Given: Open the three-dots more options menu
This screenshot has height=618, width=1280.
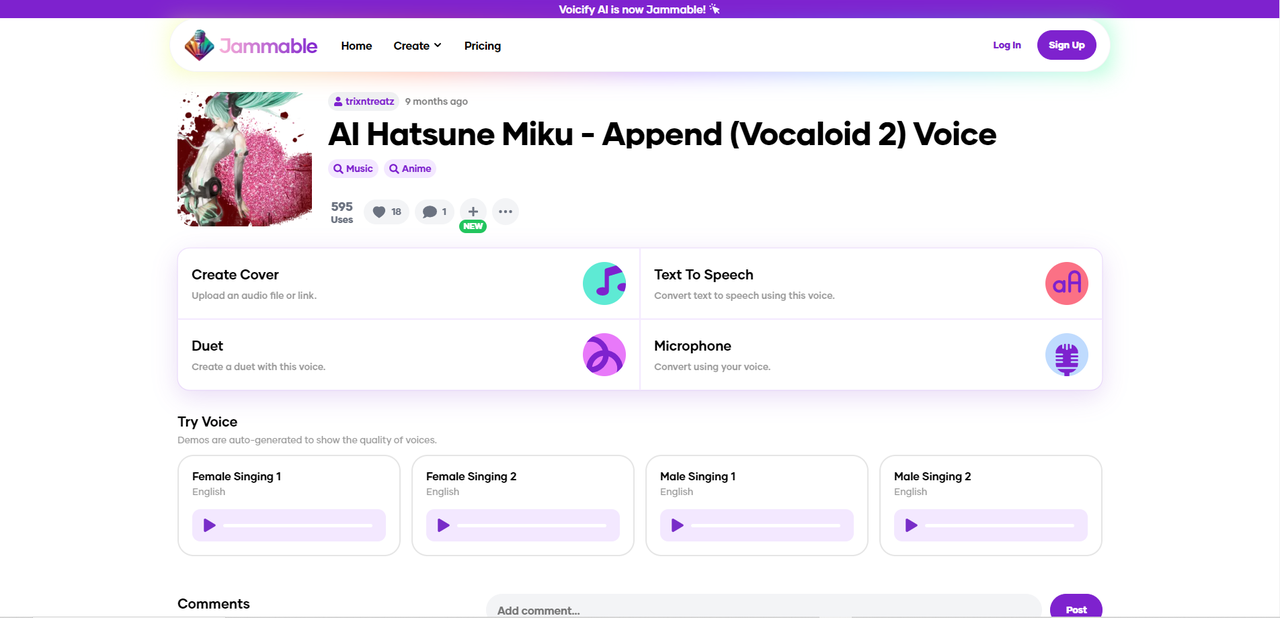Looking at the screenshot, I should pos(505,212).
